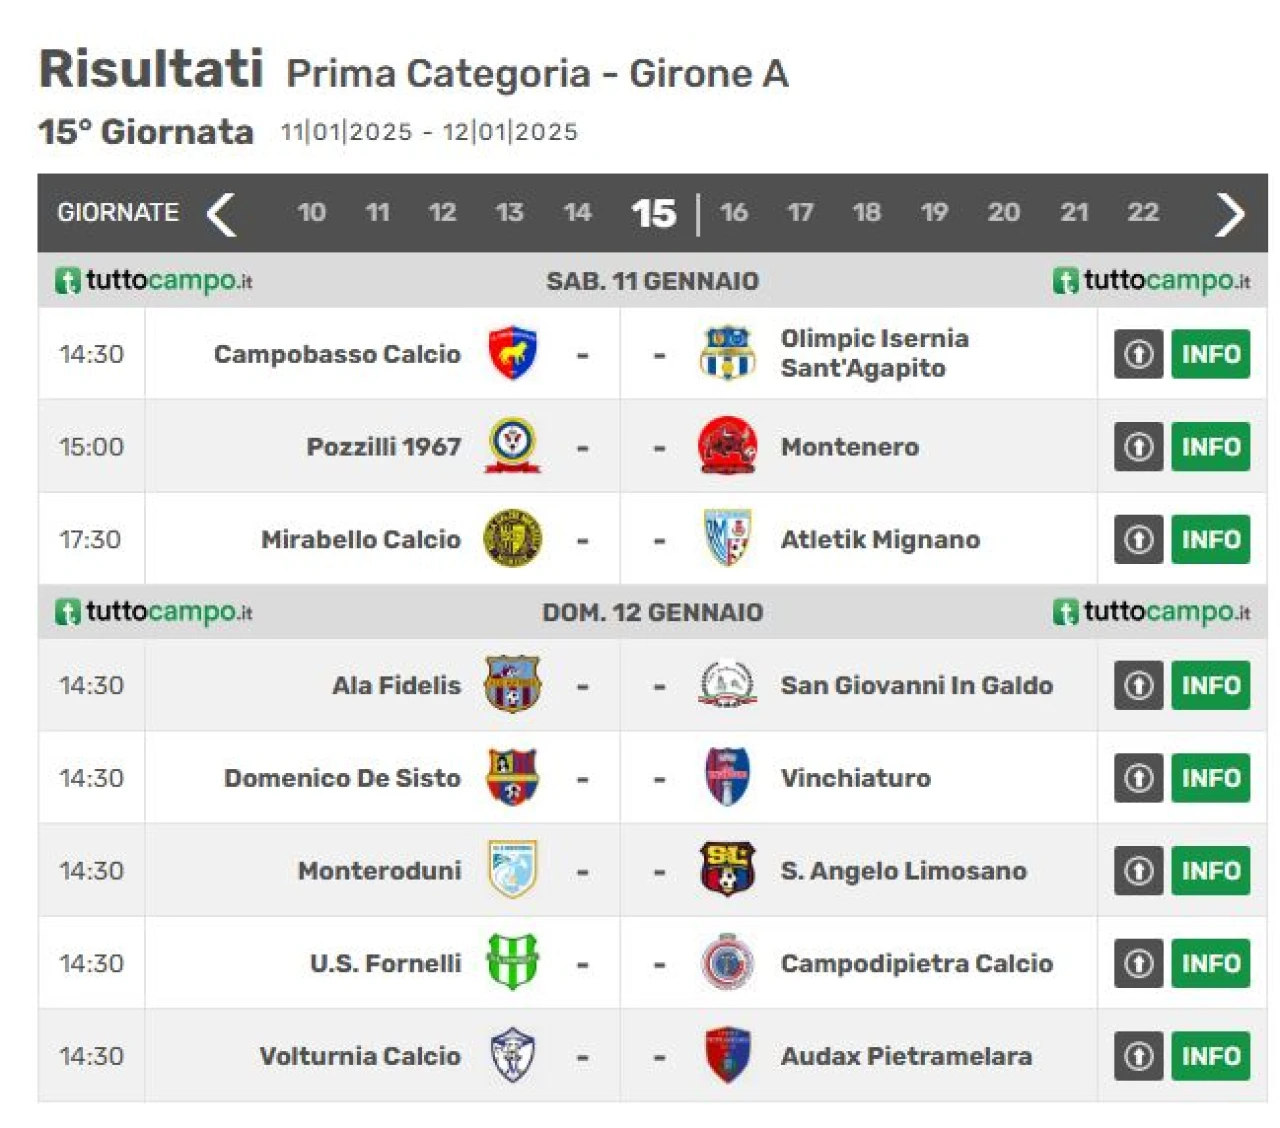
Task: Open INFO for Domenico De Sisto match
Action: (1211, 778)
